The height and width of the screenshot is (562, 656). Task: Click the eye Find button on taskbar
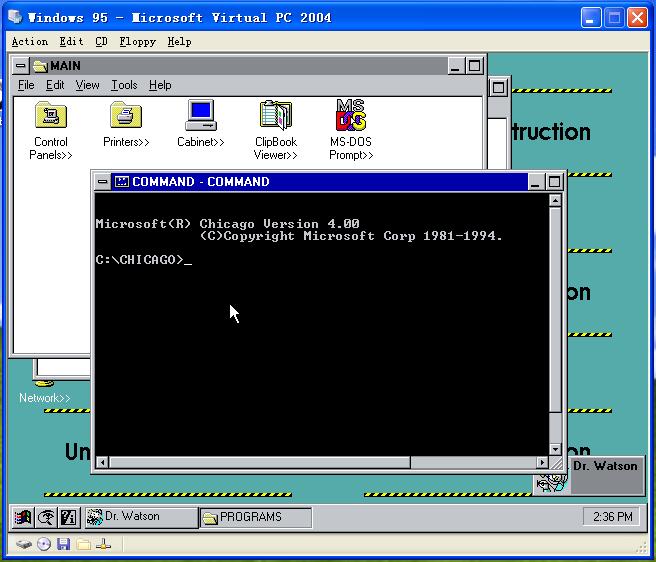46,518
